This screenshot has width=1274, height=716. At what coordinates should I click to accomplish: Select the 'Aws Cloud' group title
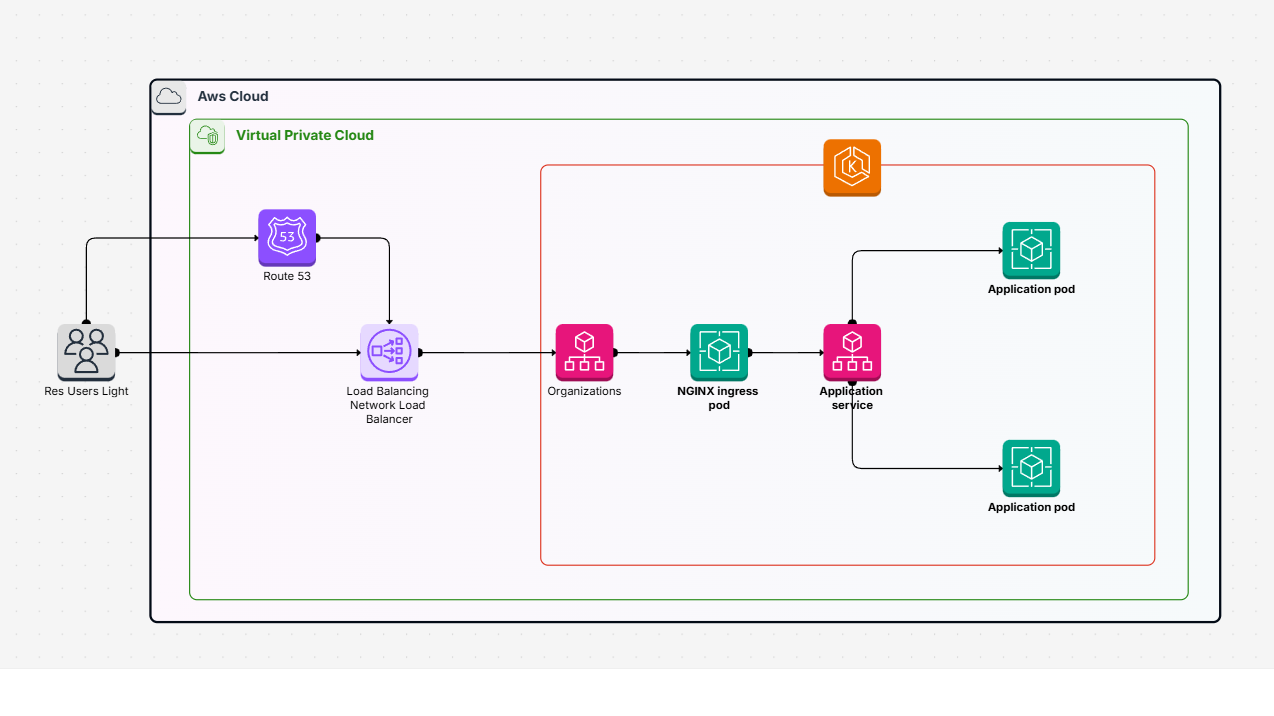pyautogui.click(x=233, y=97)
